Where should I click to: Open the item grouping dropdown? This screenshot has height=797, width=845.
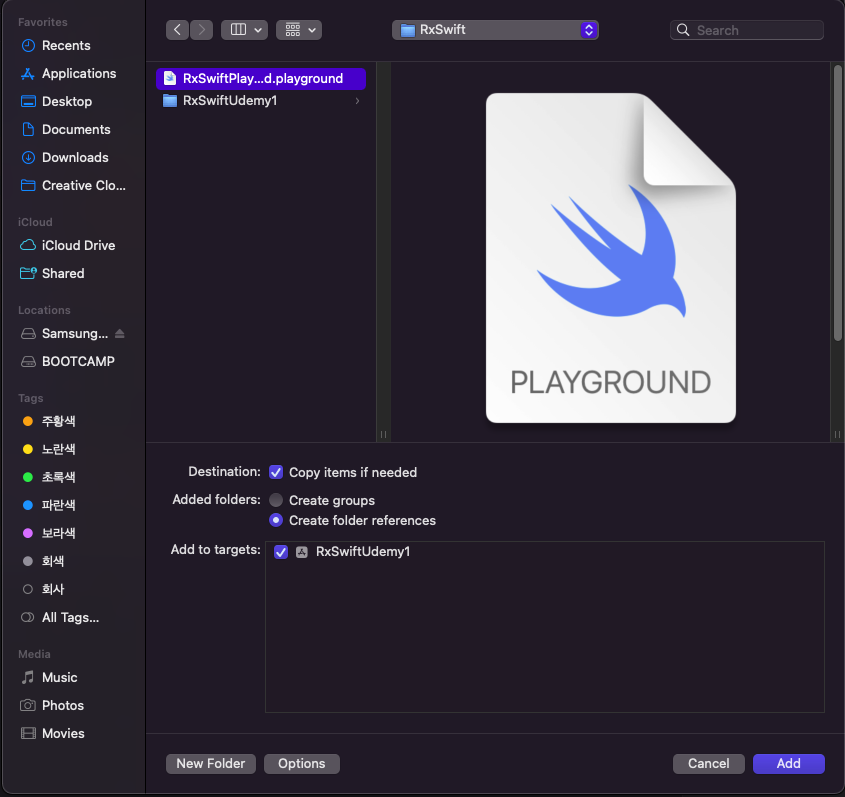pyautogui.click(x=299, y=30)
